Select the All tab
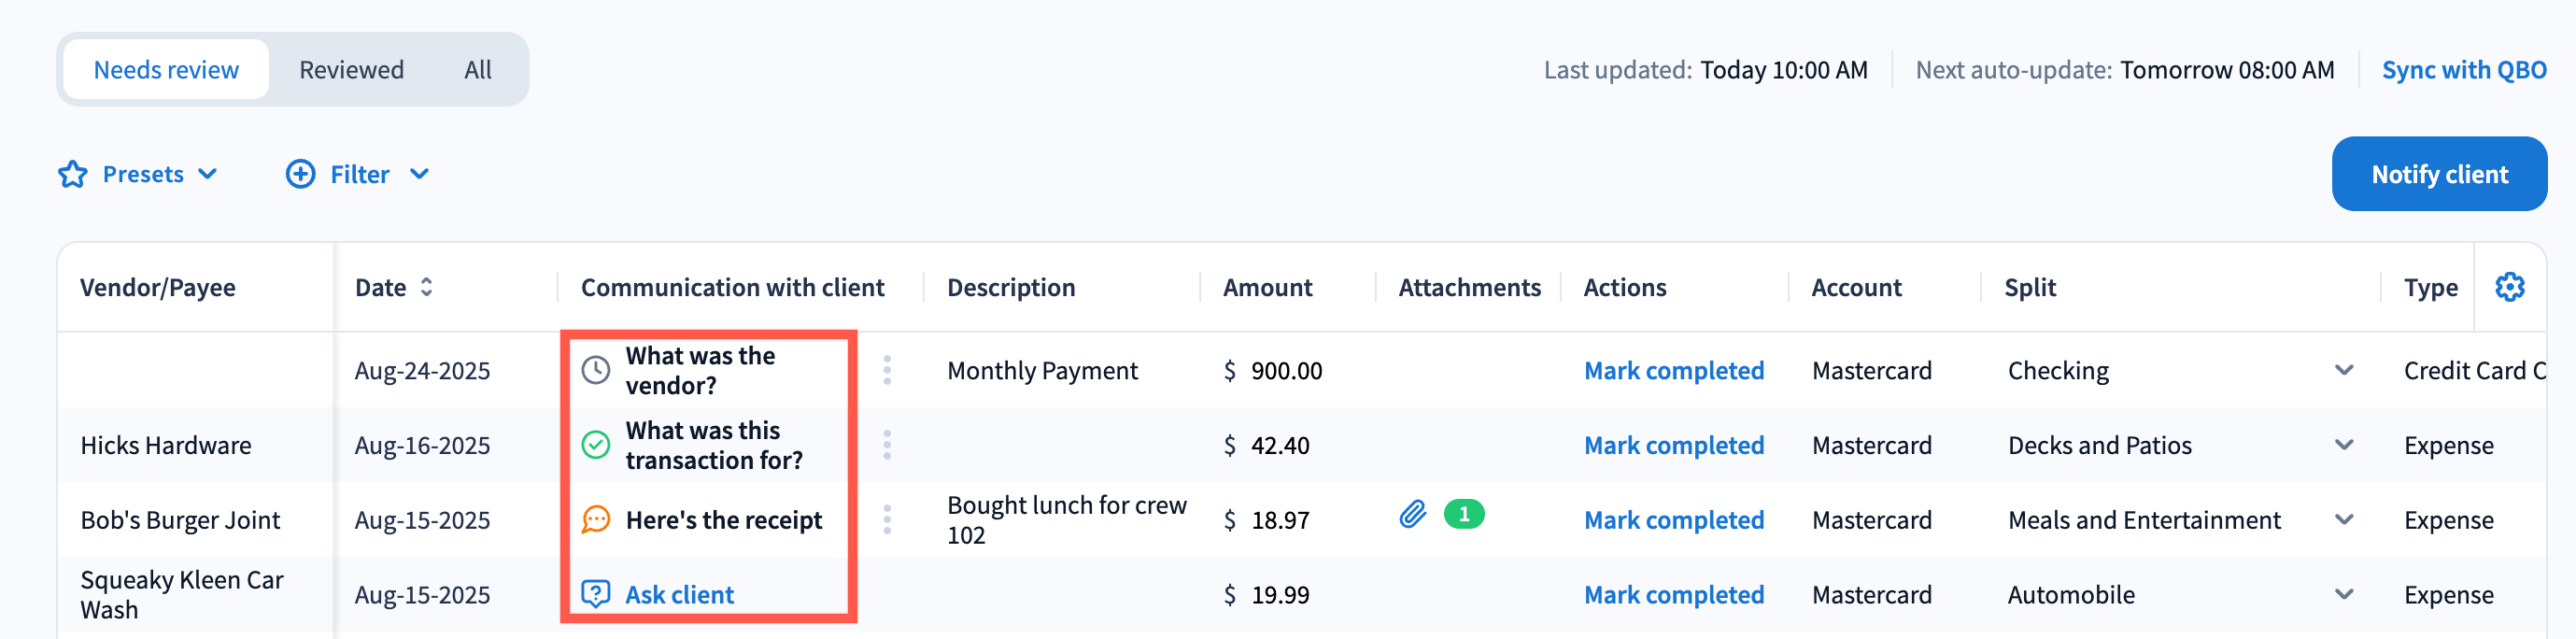The width and height of the screenshot is (2576, 639). [477, 70]
